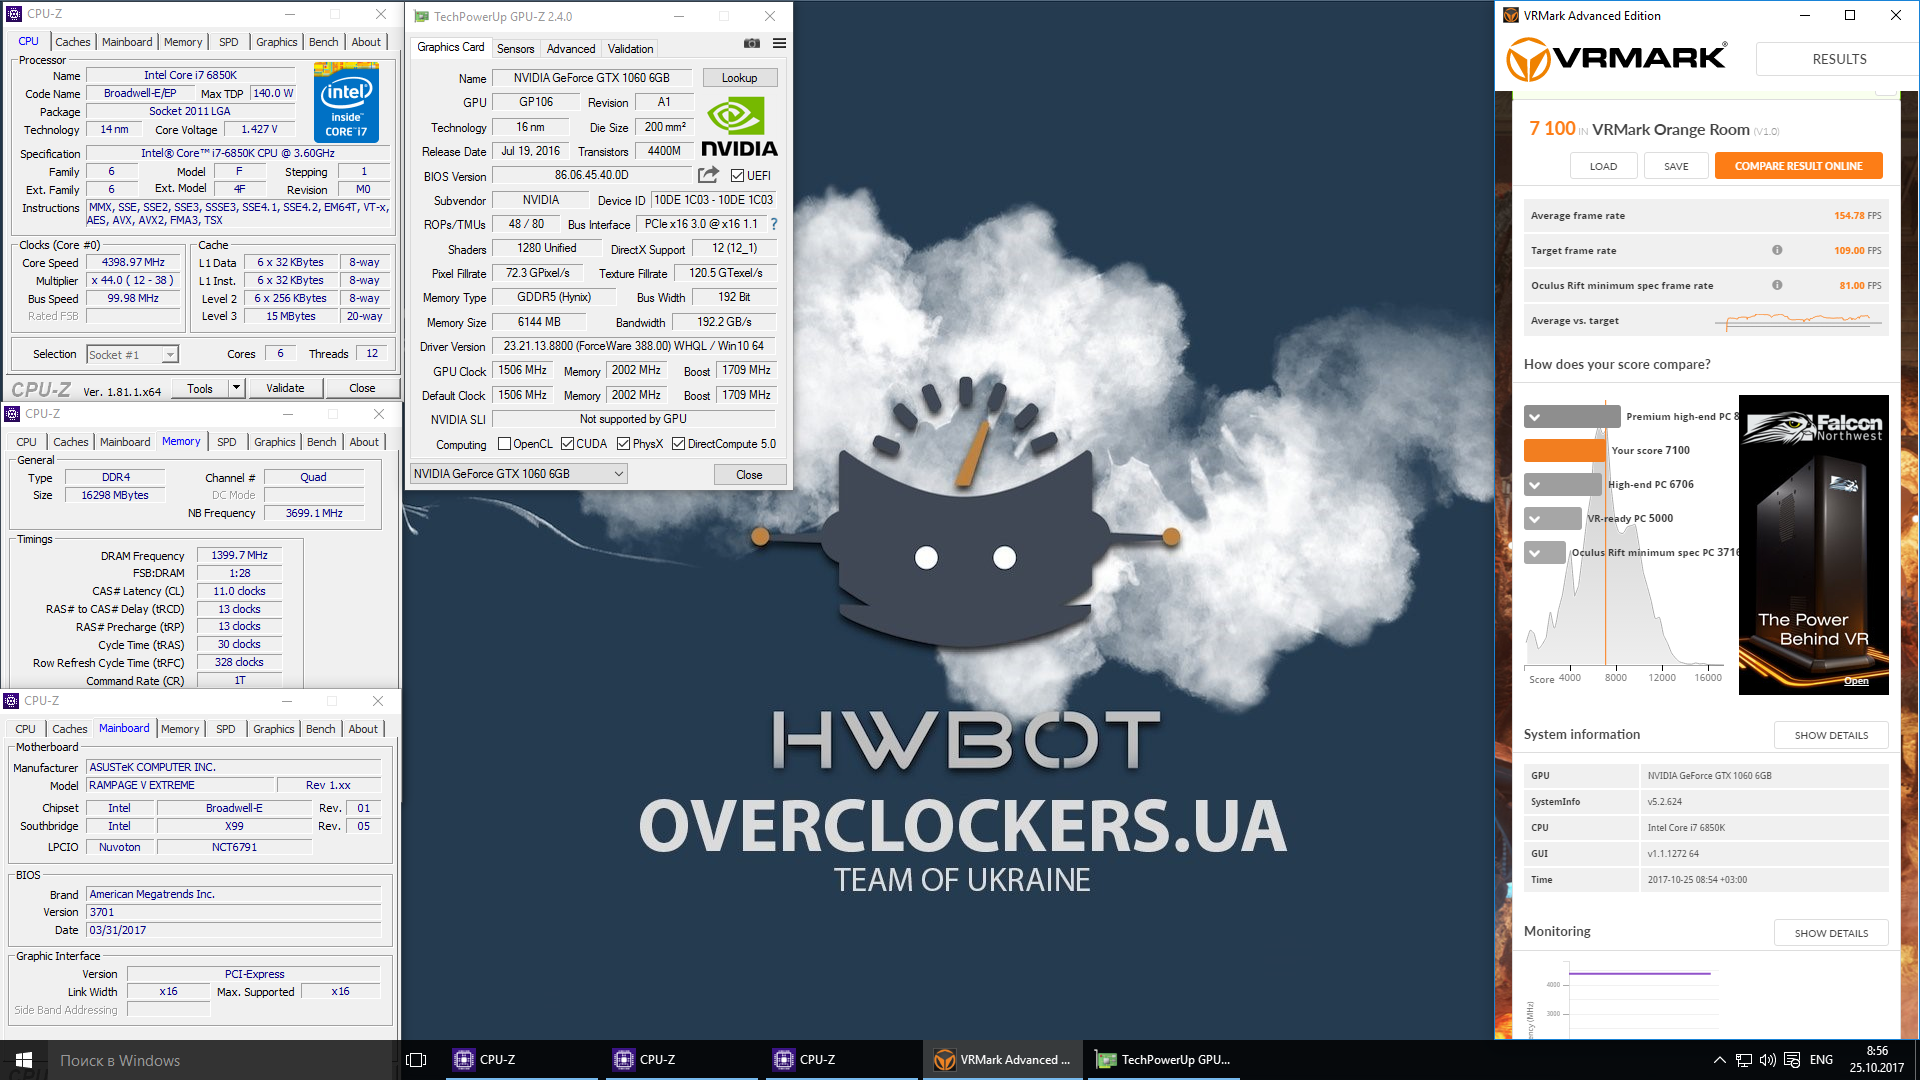Click the Lookup button in GPU-Z
Viewport: 1920px width, 1080px height.
pos(739,78)
